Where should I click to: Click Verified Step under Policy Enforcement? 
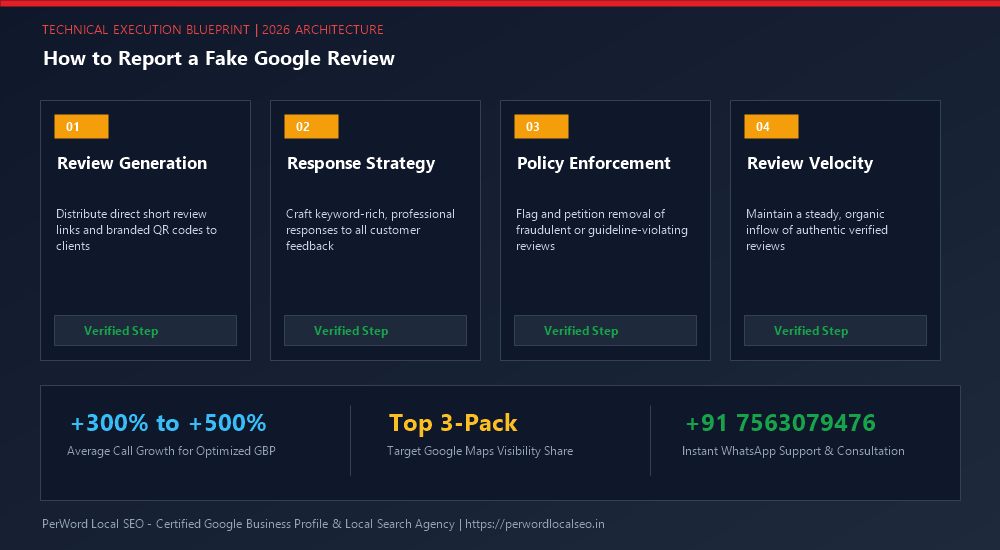click(x=605, y=331)
